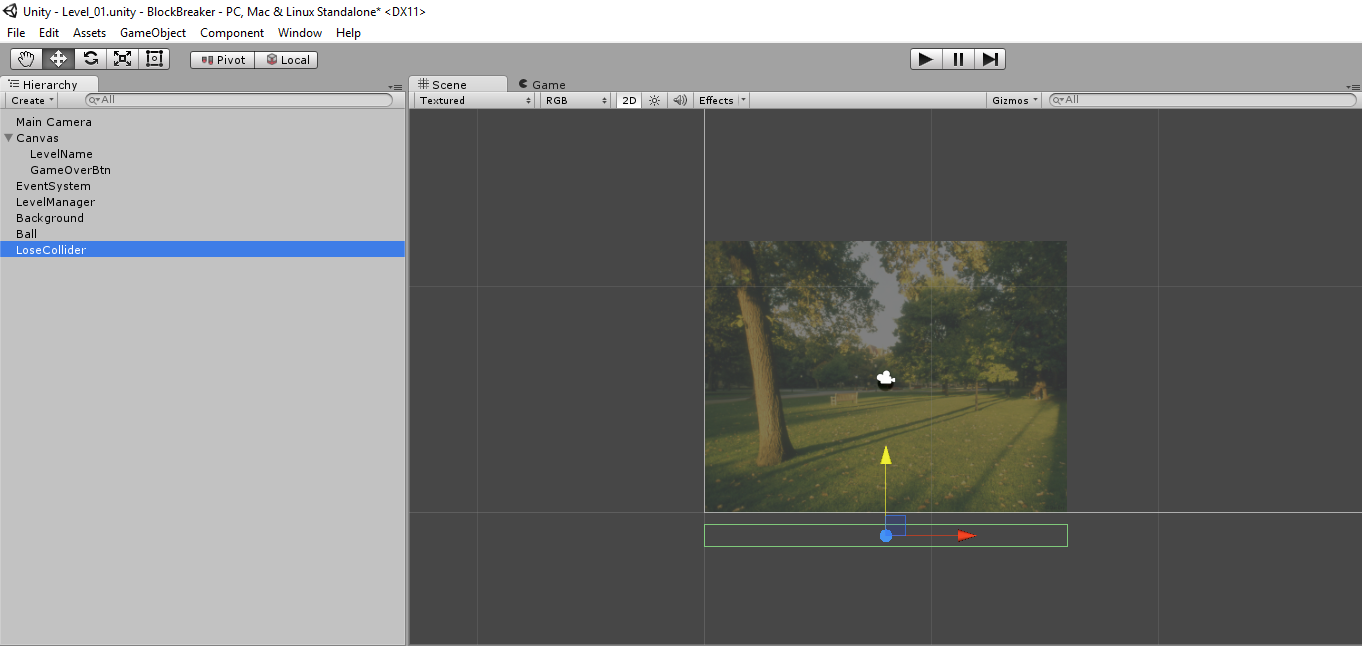Collapse the Canvas tree item
Image resolution: width=1362 pixels, height=646 pixels.
pos(9,138)
